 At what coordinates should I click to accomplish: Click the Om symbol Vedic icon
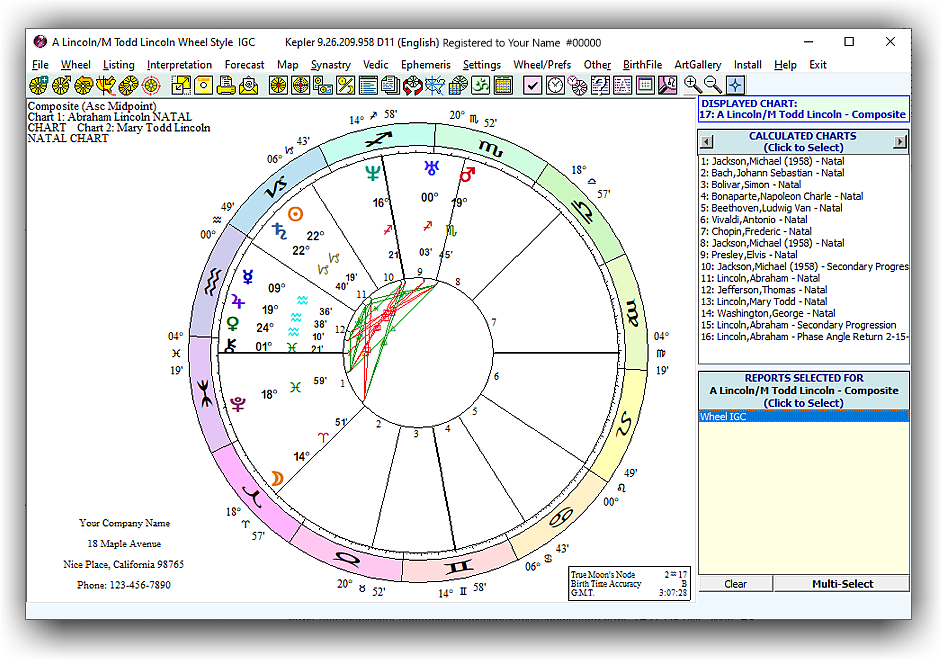point(481,86)
